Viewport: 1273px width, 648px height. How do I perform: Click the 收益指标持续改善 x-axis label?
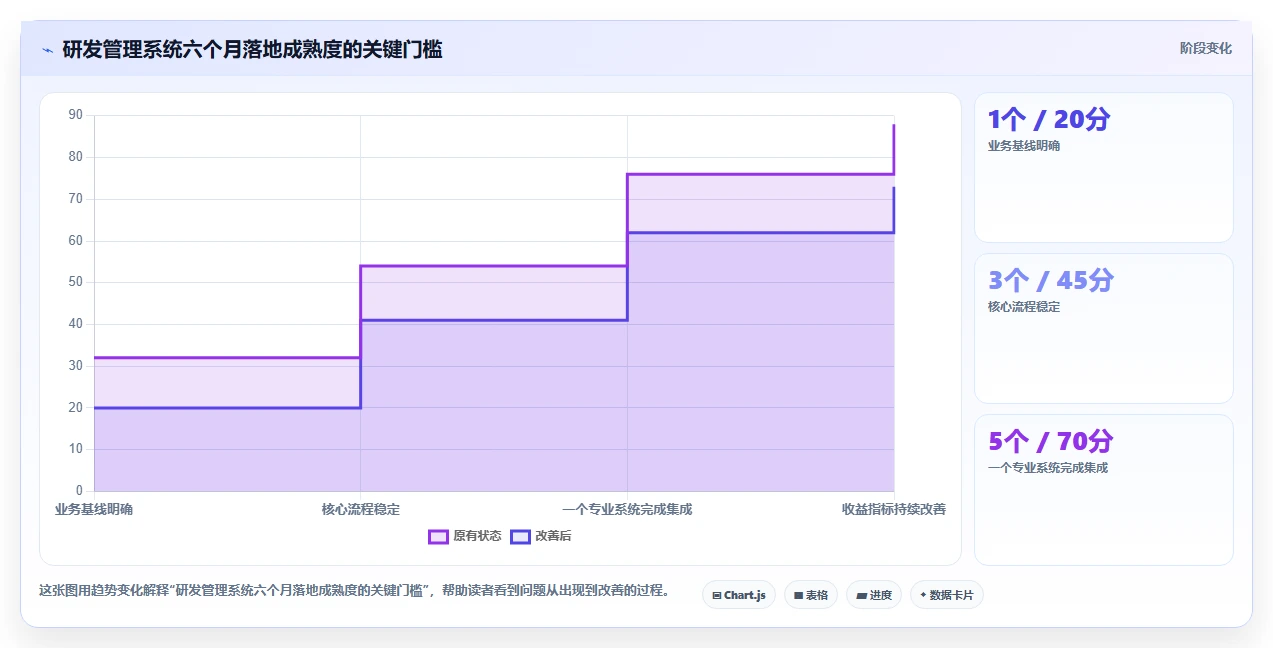point(894,509)
